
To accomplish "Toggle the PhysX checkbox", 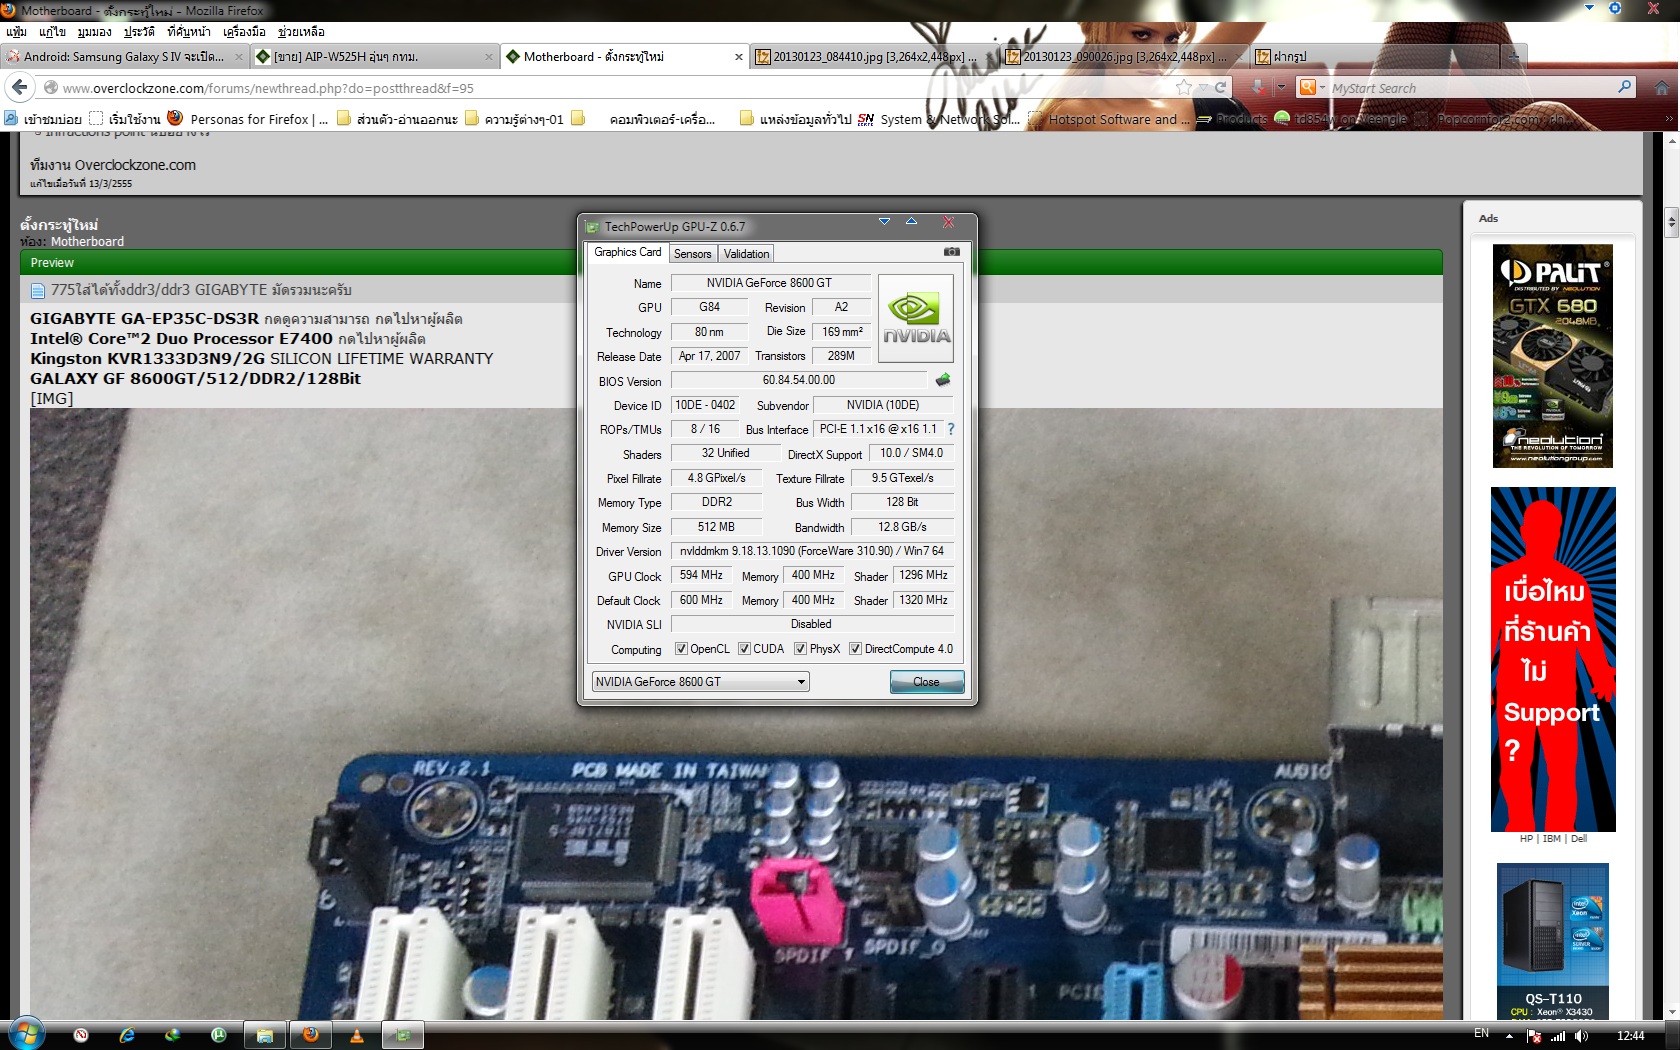I will [800, 649].
